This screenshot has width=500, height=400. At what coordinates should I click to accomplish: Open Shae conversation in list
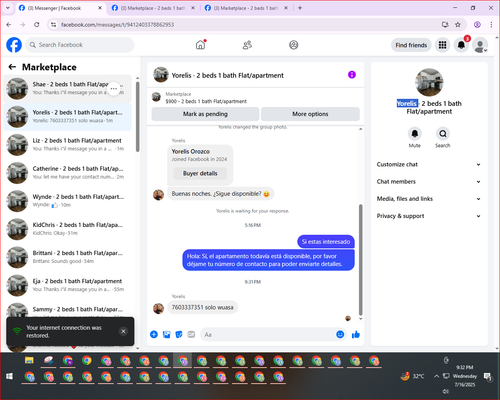pyautogui.click(x=67, y=89)
